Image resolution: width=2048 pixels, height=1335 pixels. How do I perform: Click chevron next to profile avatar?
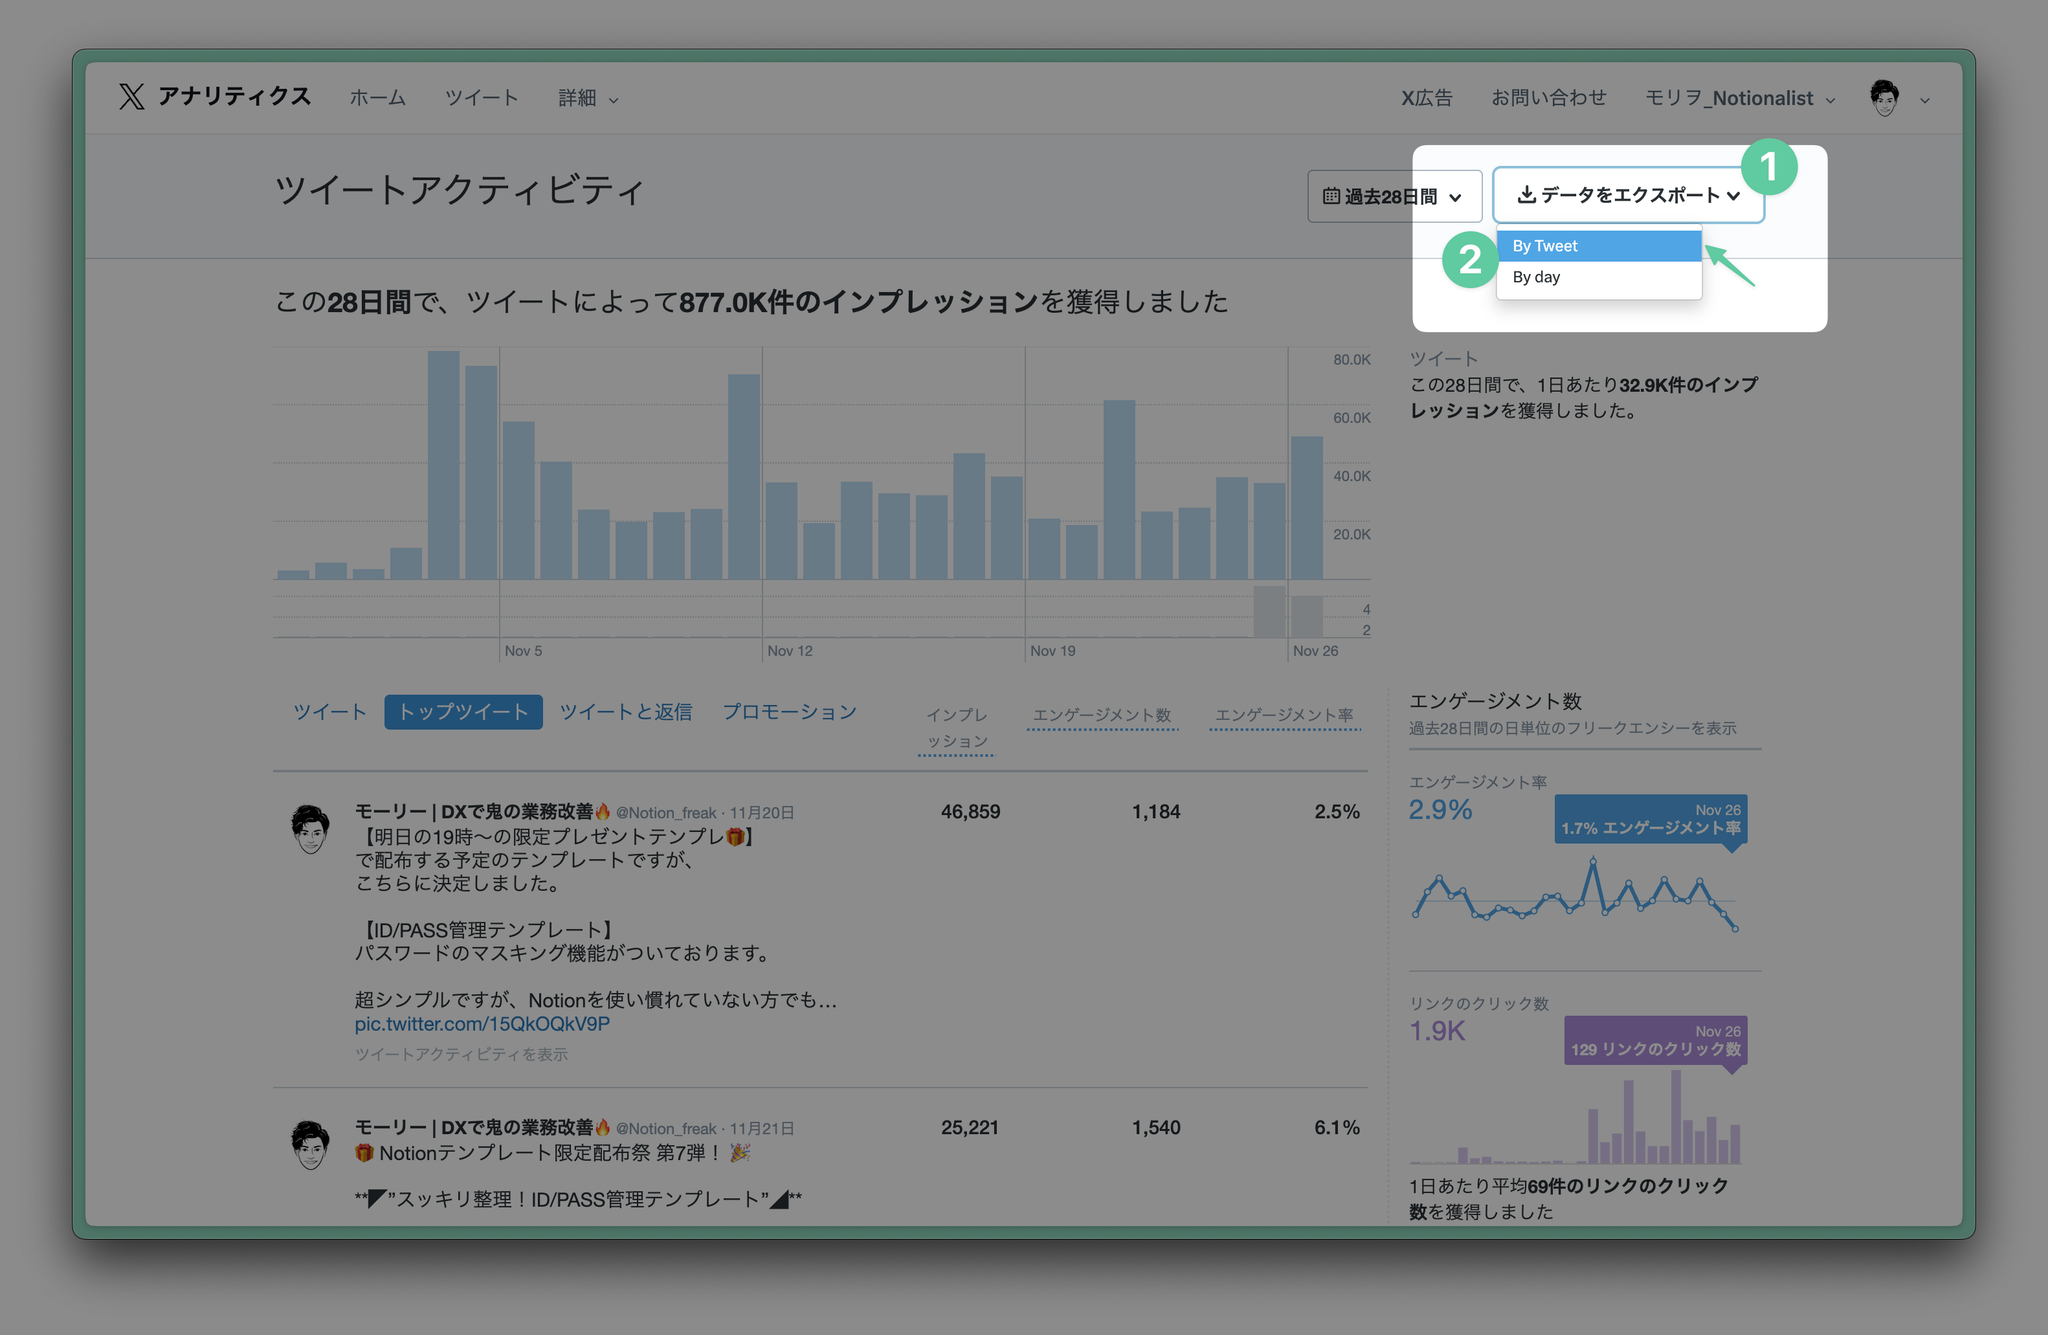click(1925, 100)
